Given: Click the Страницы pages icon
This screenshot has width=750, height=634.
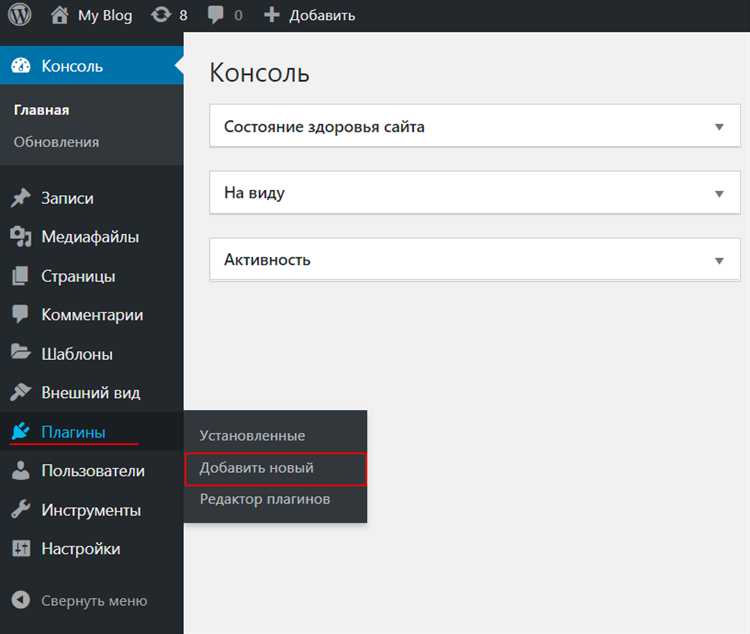Looking at the screenshot, I should coord(21,276).
